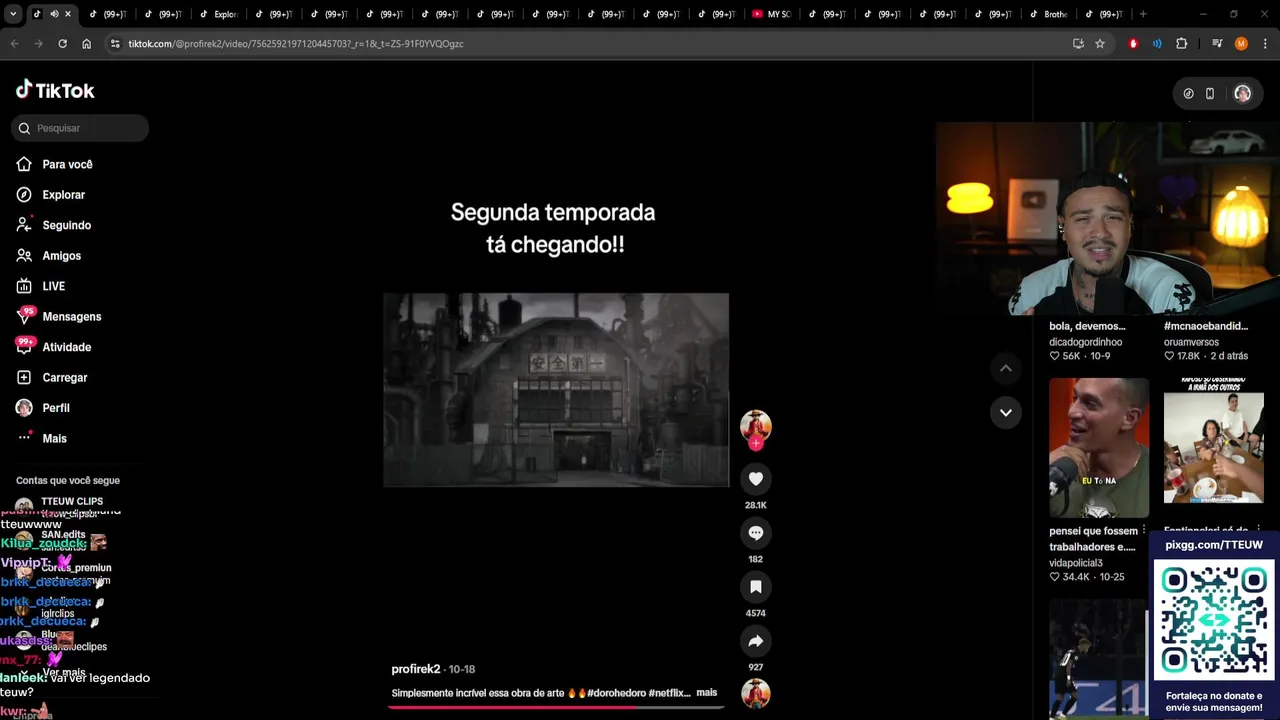The width and height of the screenshot is (1280, 720).
Task: Expand the caption with mais
Action: tap(707, 693)
